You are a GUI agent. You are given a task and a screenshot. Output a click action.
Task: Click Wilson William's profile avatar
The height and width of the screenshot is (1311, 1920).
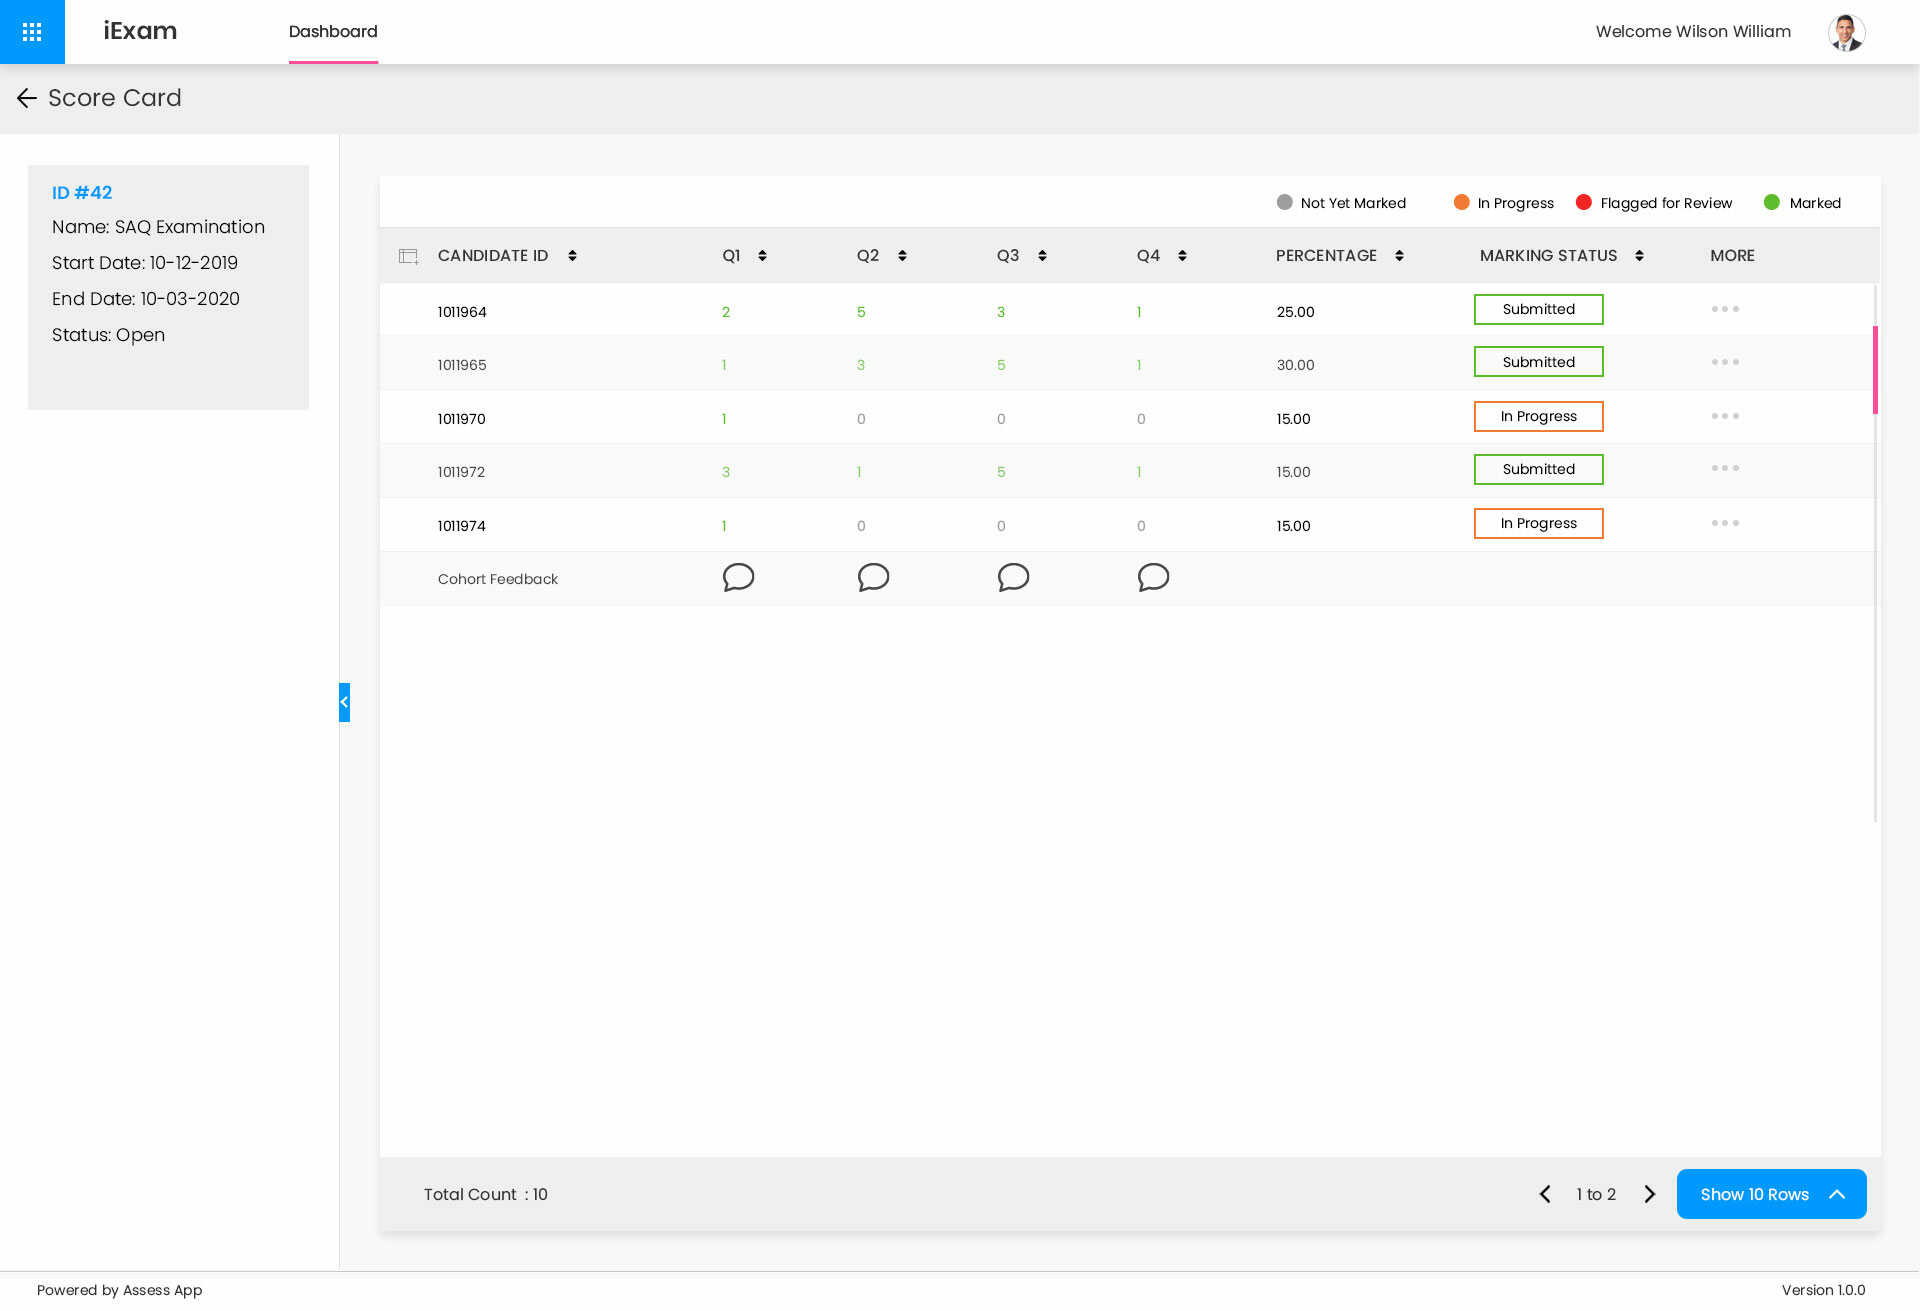point(1846,32)
